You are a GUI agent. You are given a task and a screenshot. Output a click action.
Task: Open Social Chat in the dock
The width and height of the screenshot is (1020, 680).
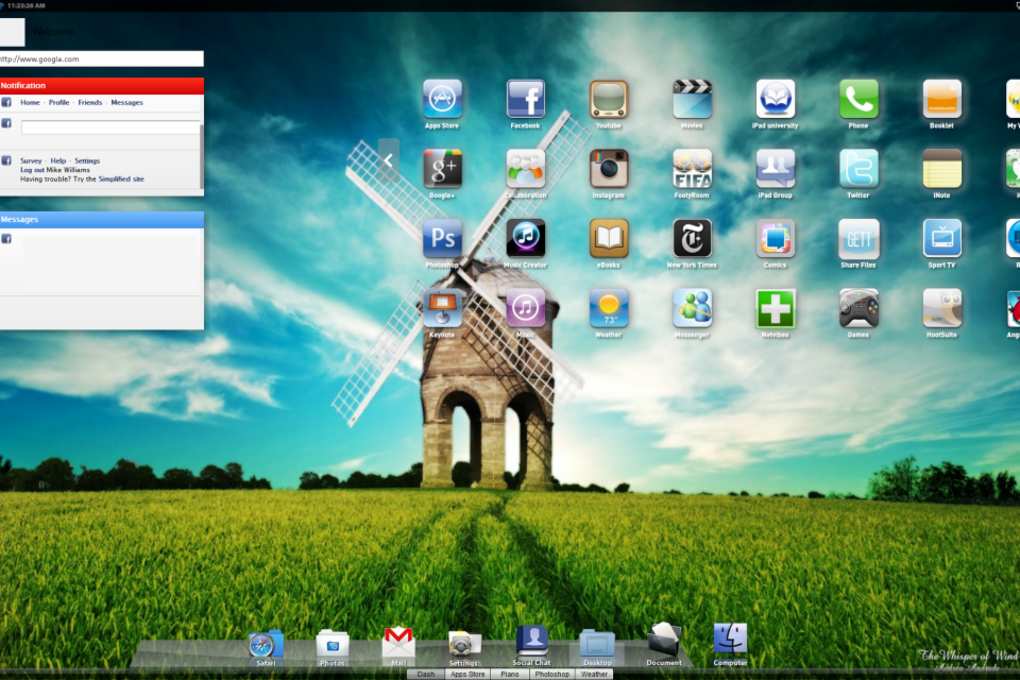[532, 642]
